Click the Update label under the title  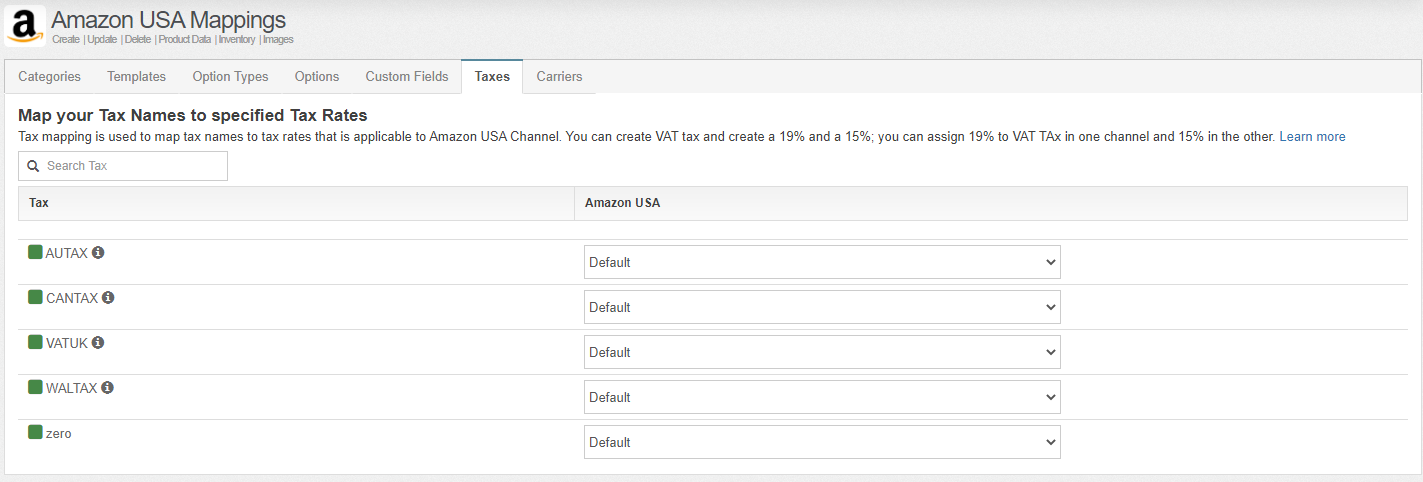[x=102, y=40]
